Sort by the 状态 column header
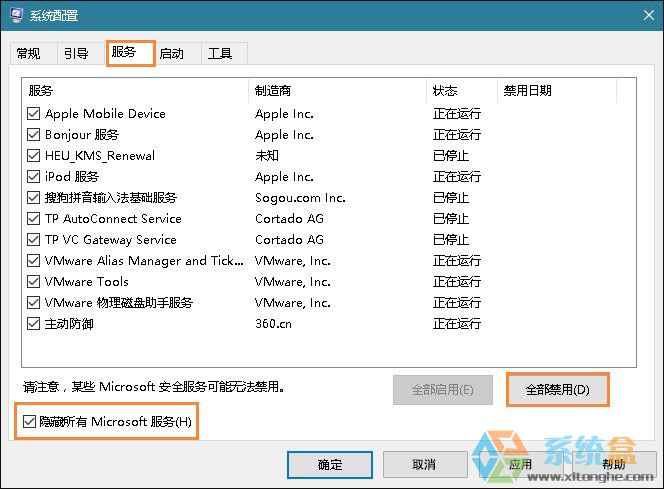The width and height of the screenshot is (664, 489). 462,91
